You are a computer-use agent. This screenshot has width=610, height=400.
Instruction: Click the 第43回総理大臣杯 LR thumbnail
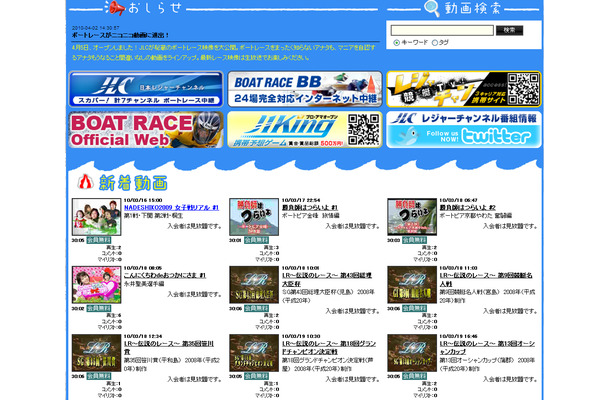click(254, 285)
